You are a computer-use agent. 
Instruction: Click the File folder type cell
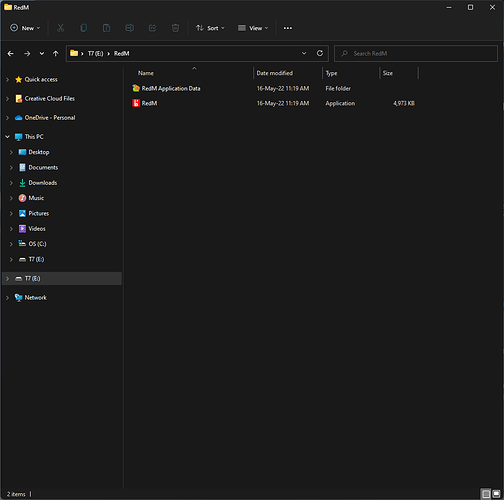coord(338,88)
